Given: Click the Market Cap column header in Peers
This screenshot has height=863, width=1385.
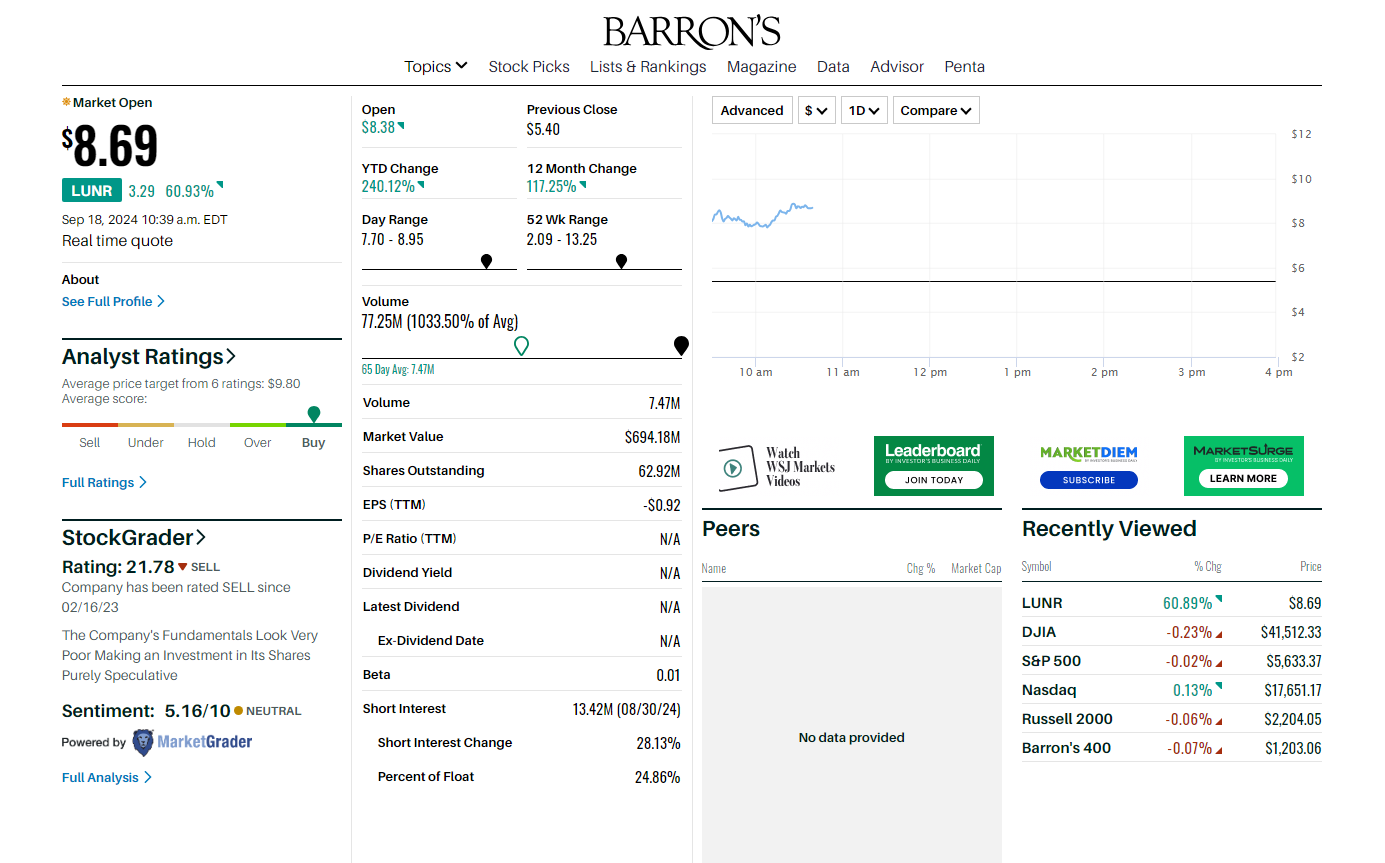Looking at the screenshot, I should click(x=976, y=568).
